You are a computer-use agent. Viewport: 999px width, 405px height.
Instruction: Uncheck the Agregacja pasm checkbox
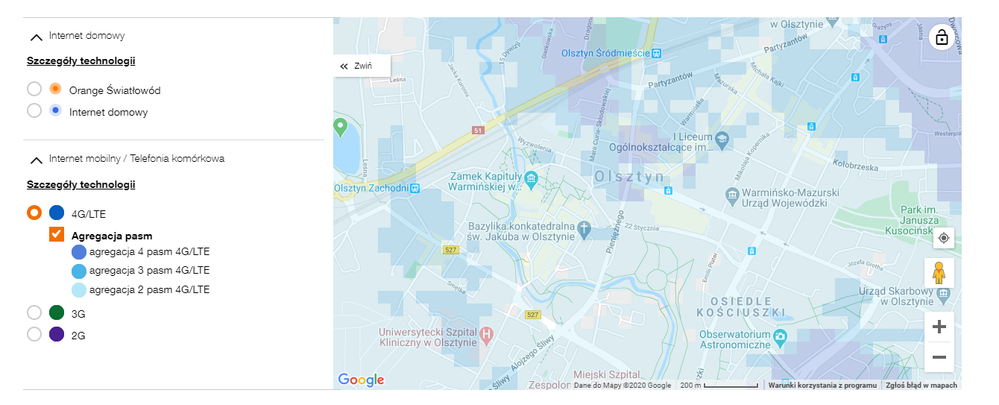[x=57, y=235]
